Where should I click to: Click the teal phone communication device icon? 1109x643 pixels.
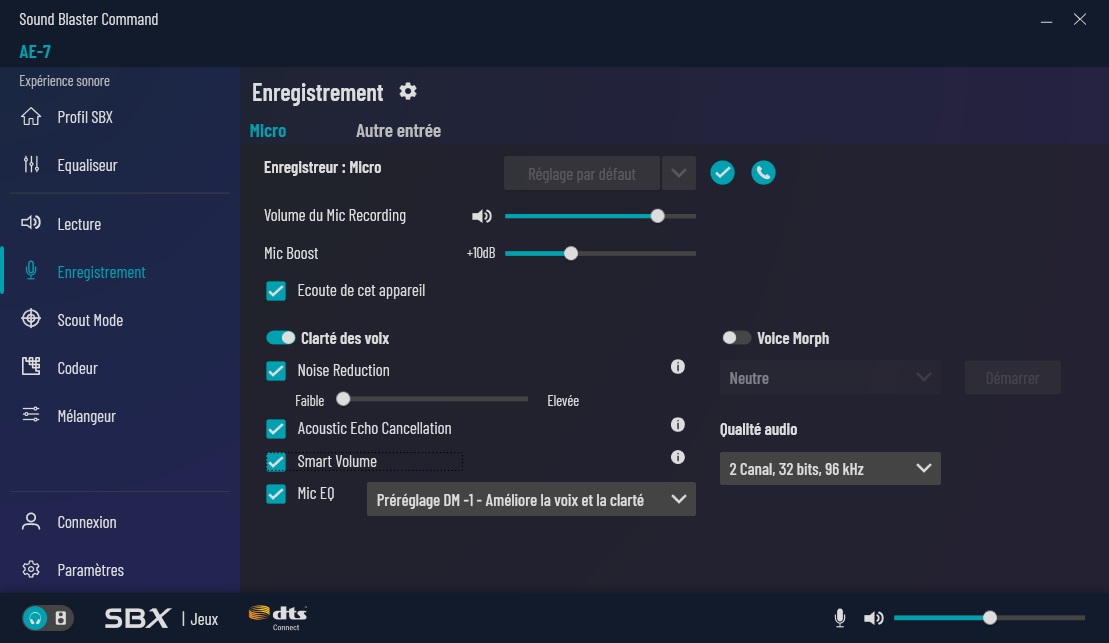pyautogui.click(x=763, y=173)
